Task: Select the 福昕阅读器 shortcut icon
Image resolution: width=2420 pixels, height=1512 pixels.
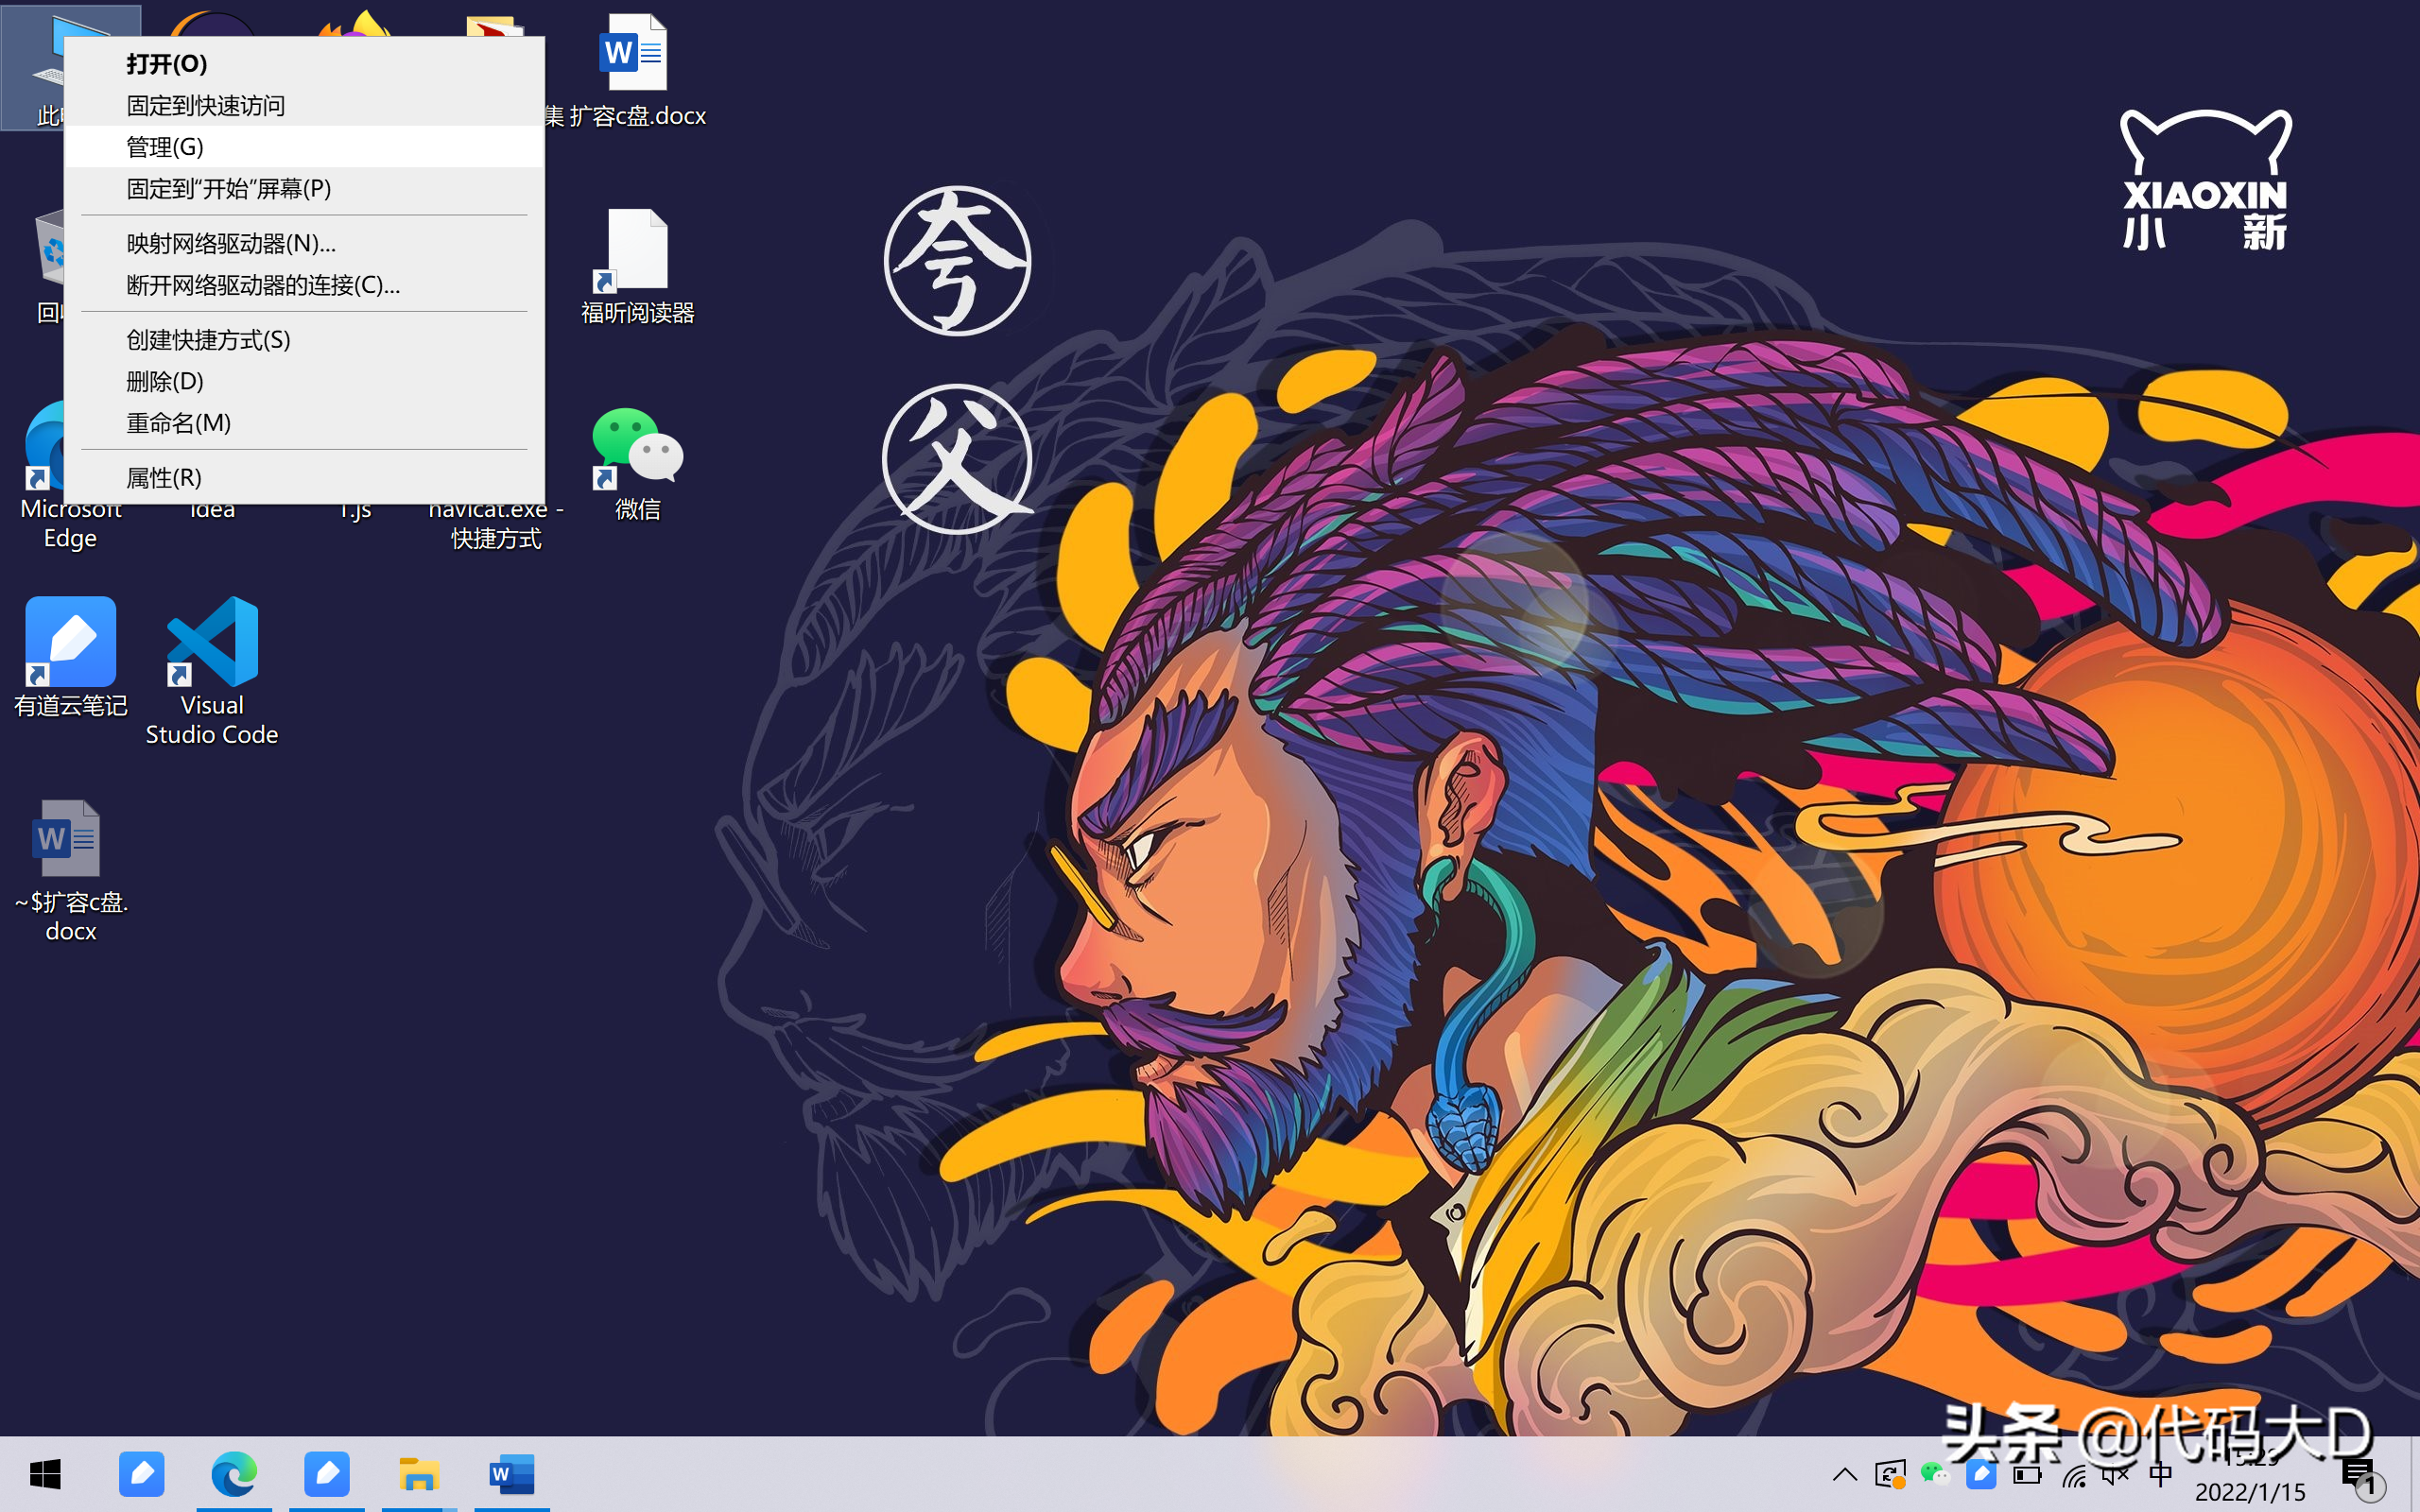Action: coord(637,266)
